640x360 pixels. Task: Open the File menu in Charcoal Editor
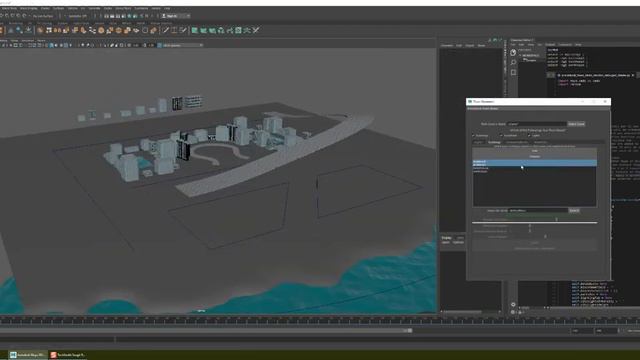[514, 44]
